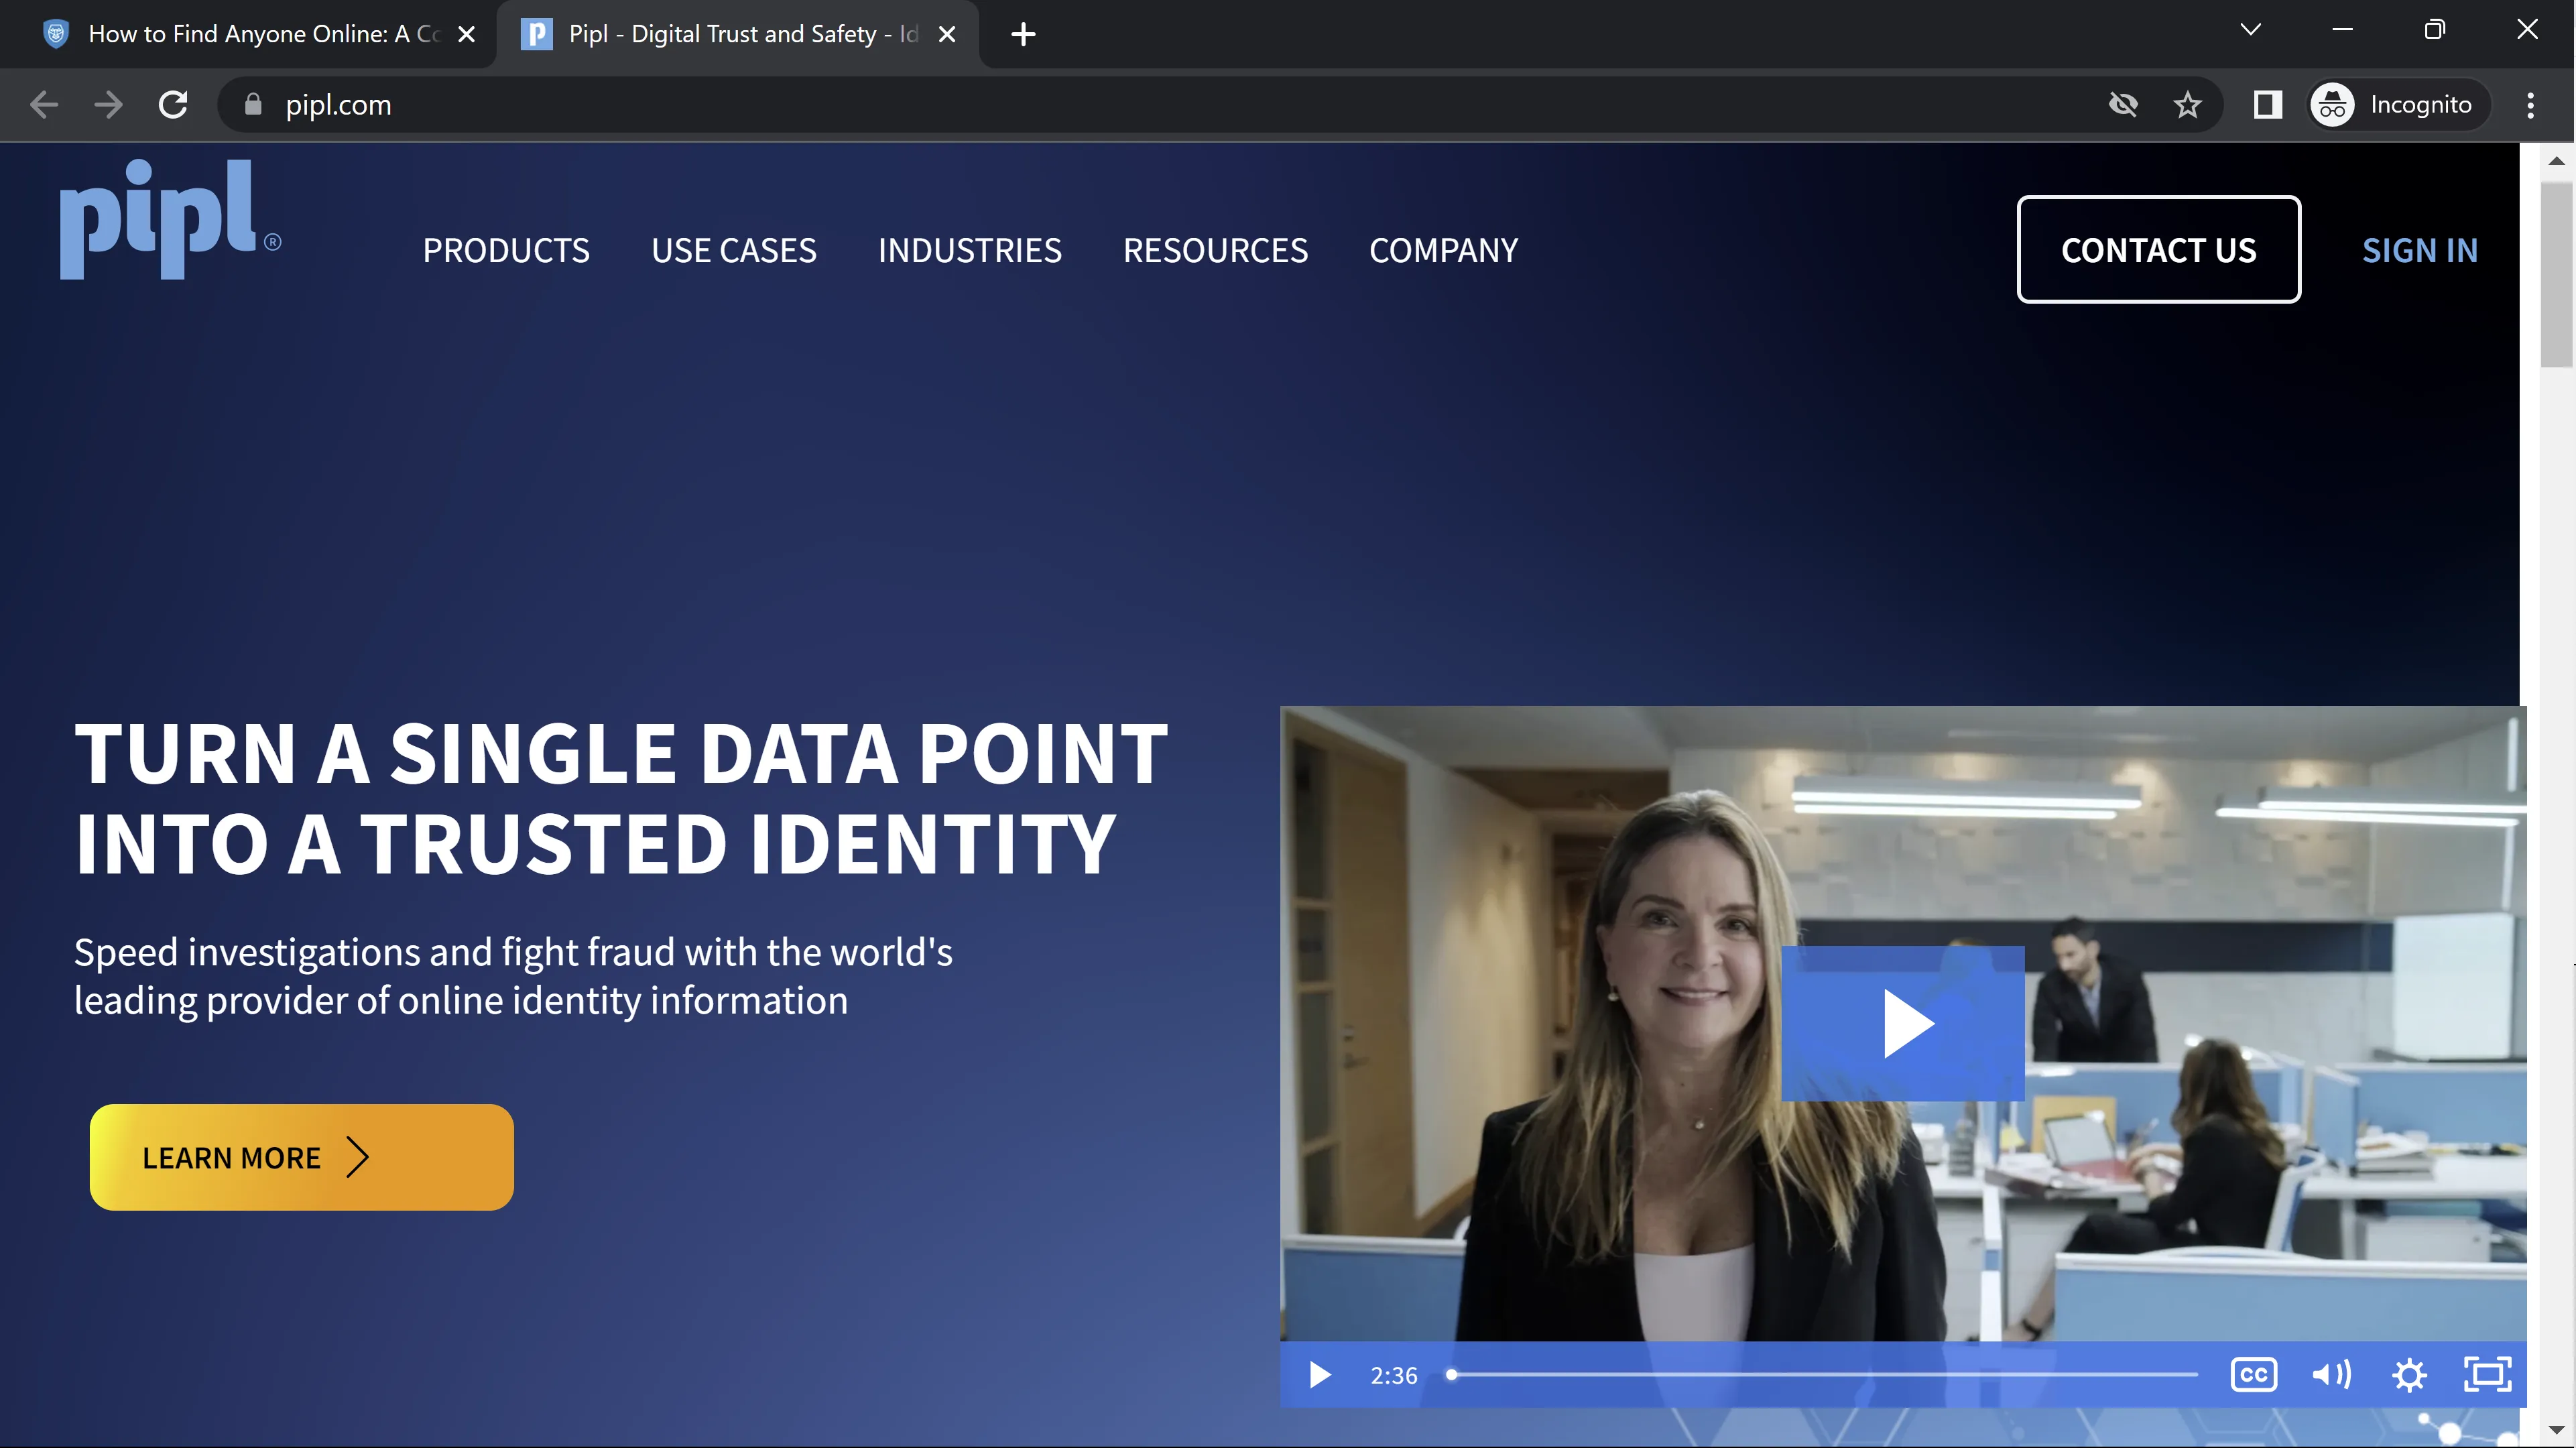The height and width of the screenshot is (1448, 2576).
Task: Open Chrome three-dot menu
Action: pyautogui.click(x=2530, y=105)
